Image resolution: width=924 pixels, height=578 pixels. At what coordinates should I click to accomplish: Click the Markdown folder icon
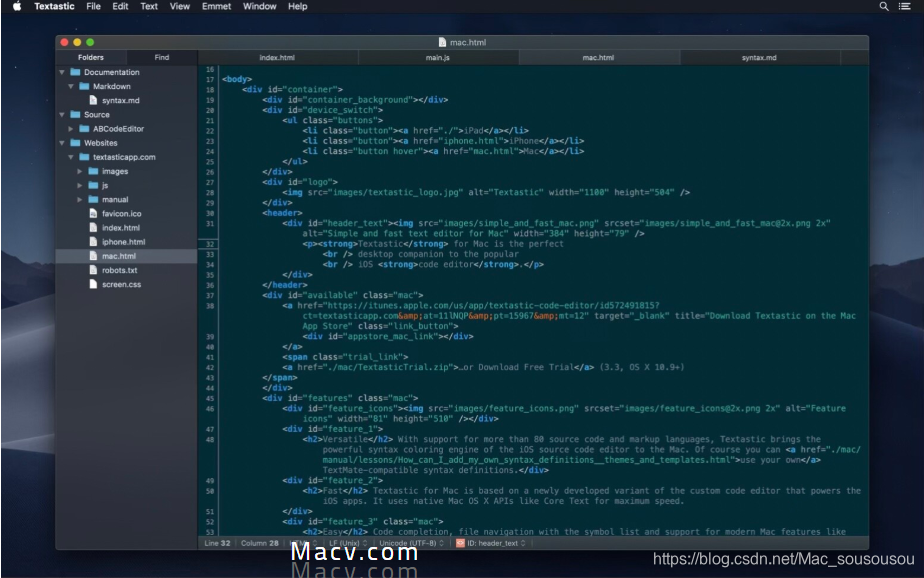[84, 86]
